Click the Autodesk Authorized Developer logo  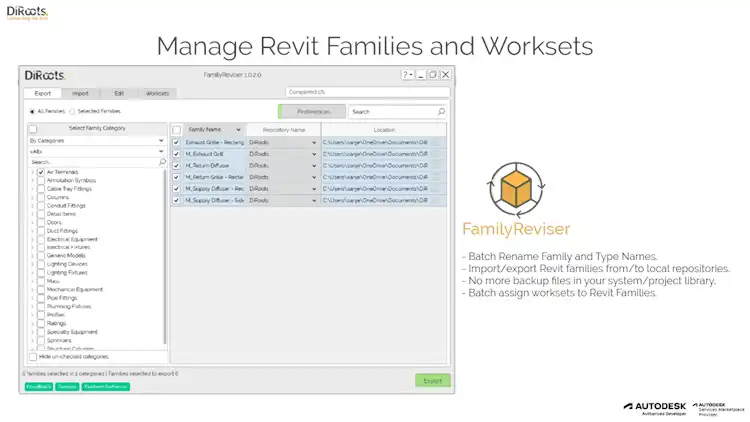click(655, 408)
